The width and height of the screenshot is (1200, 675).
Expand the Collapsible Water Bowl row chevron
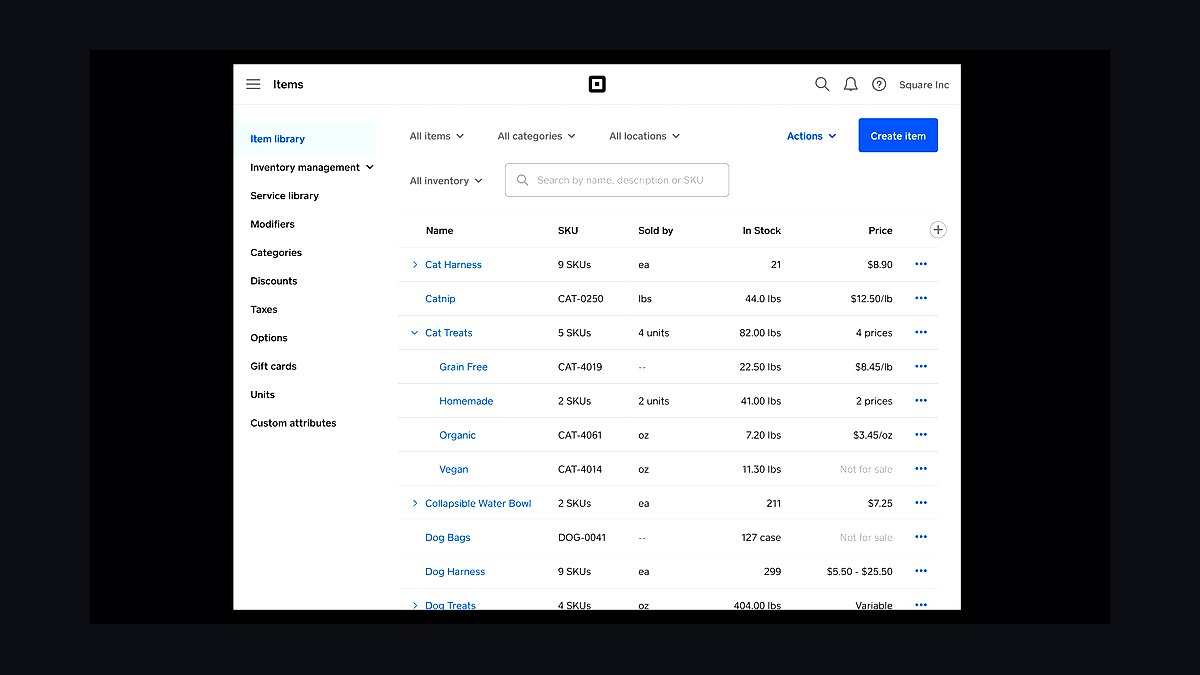pyautogui.click(x=415, y=503)
